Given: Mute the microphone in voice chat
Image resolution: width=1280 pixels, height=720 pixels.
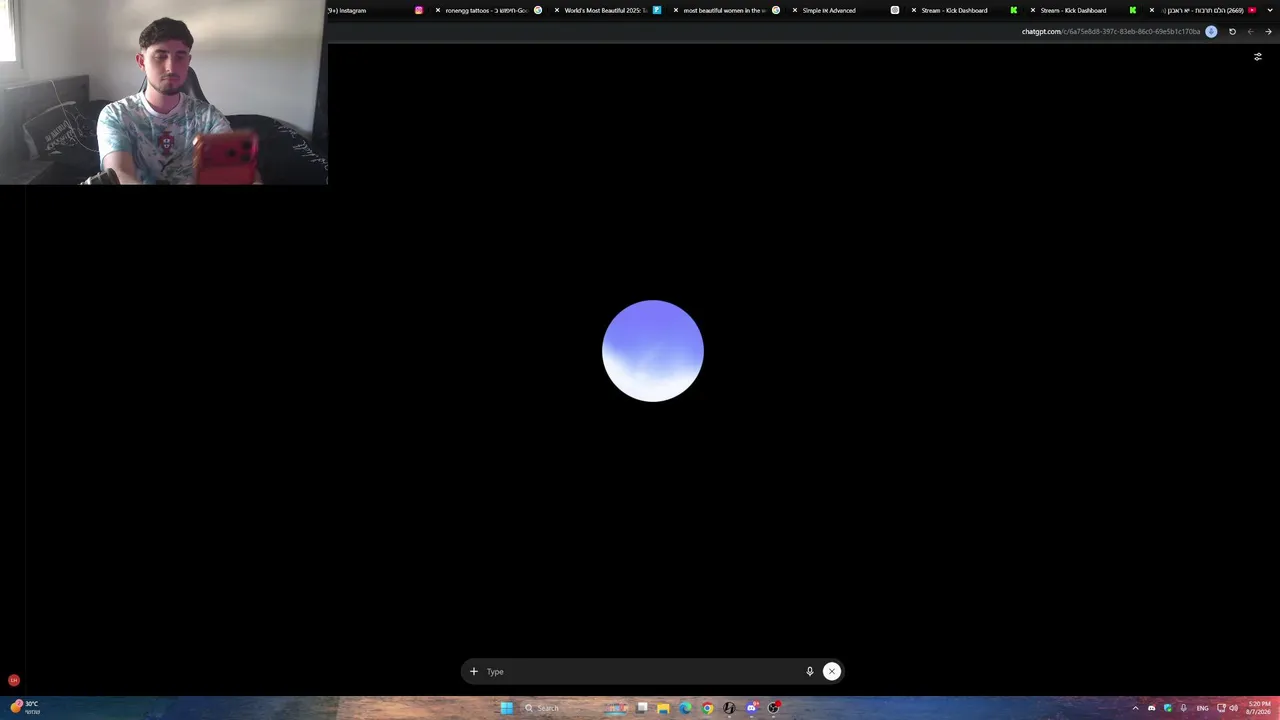Looking at the screenshot, I should 810,672.
